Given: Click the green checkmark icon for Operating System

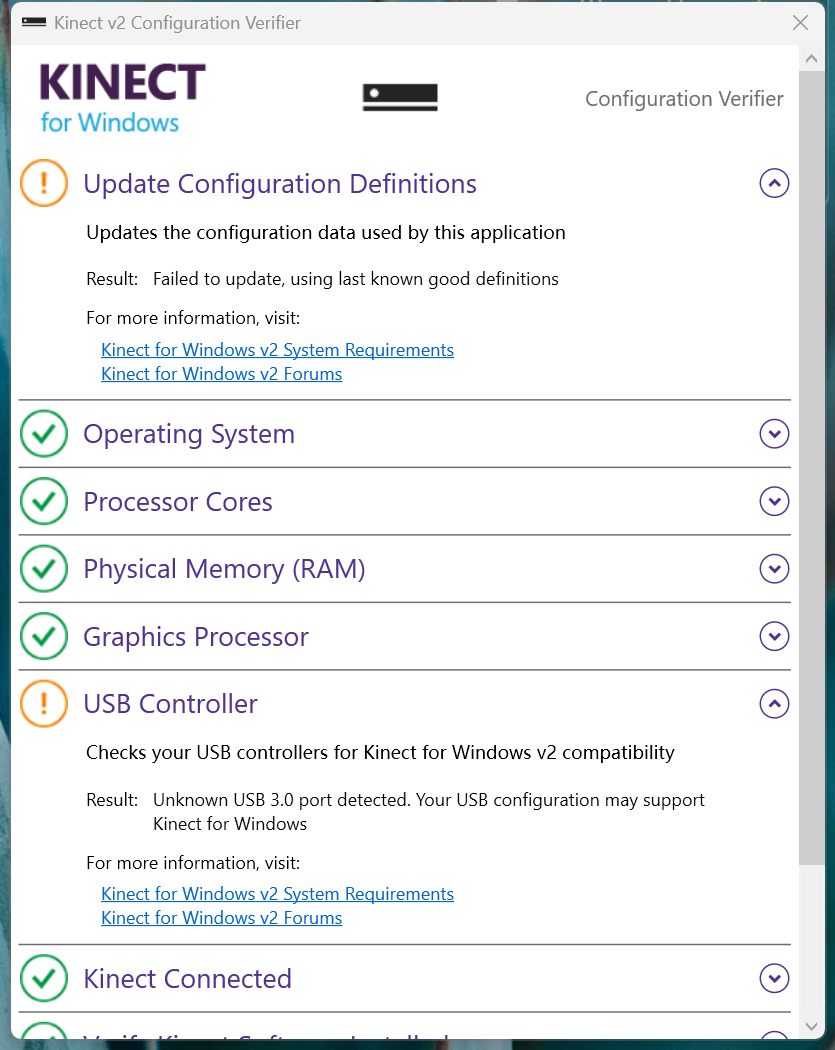Looking at the screenshot, I should (x=44, y=434).
